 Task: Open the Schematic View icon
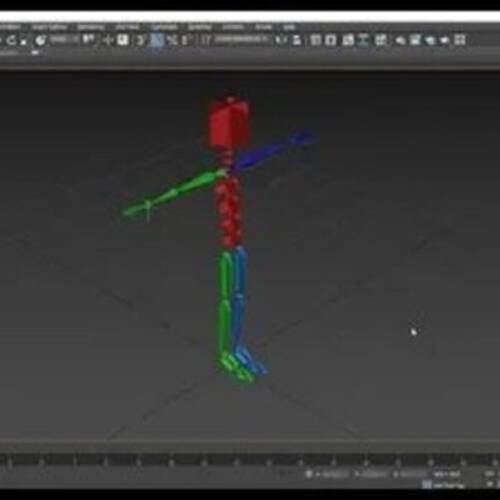[x=381, y=40]
